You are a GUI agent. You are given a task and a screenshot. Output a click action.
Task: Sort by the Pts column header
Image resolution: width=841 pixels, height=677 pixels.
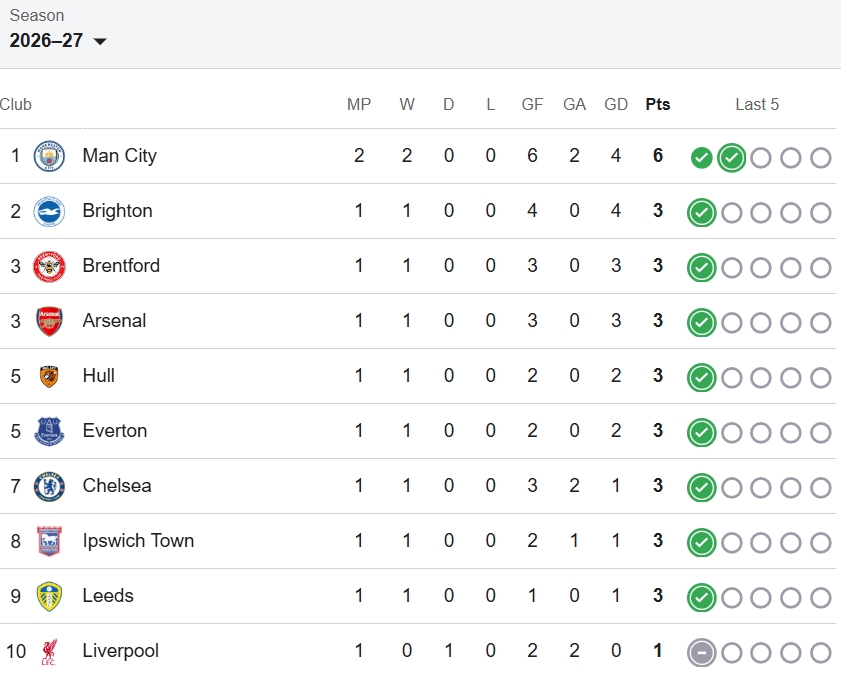tap(658, 104)
